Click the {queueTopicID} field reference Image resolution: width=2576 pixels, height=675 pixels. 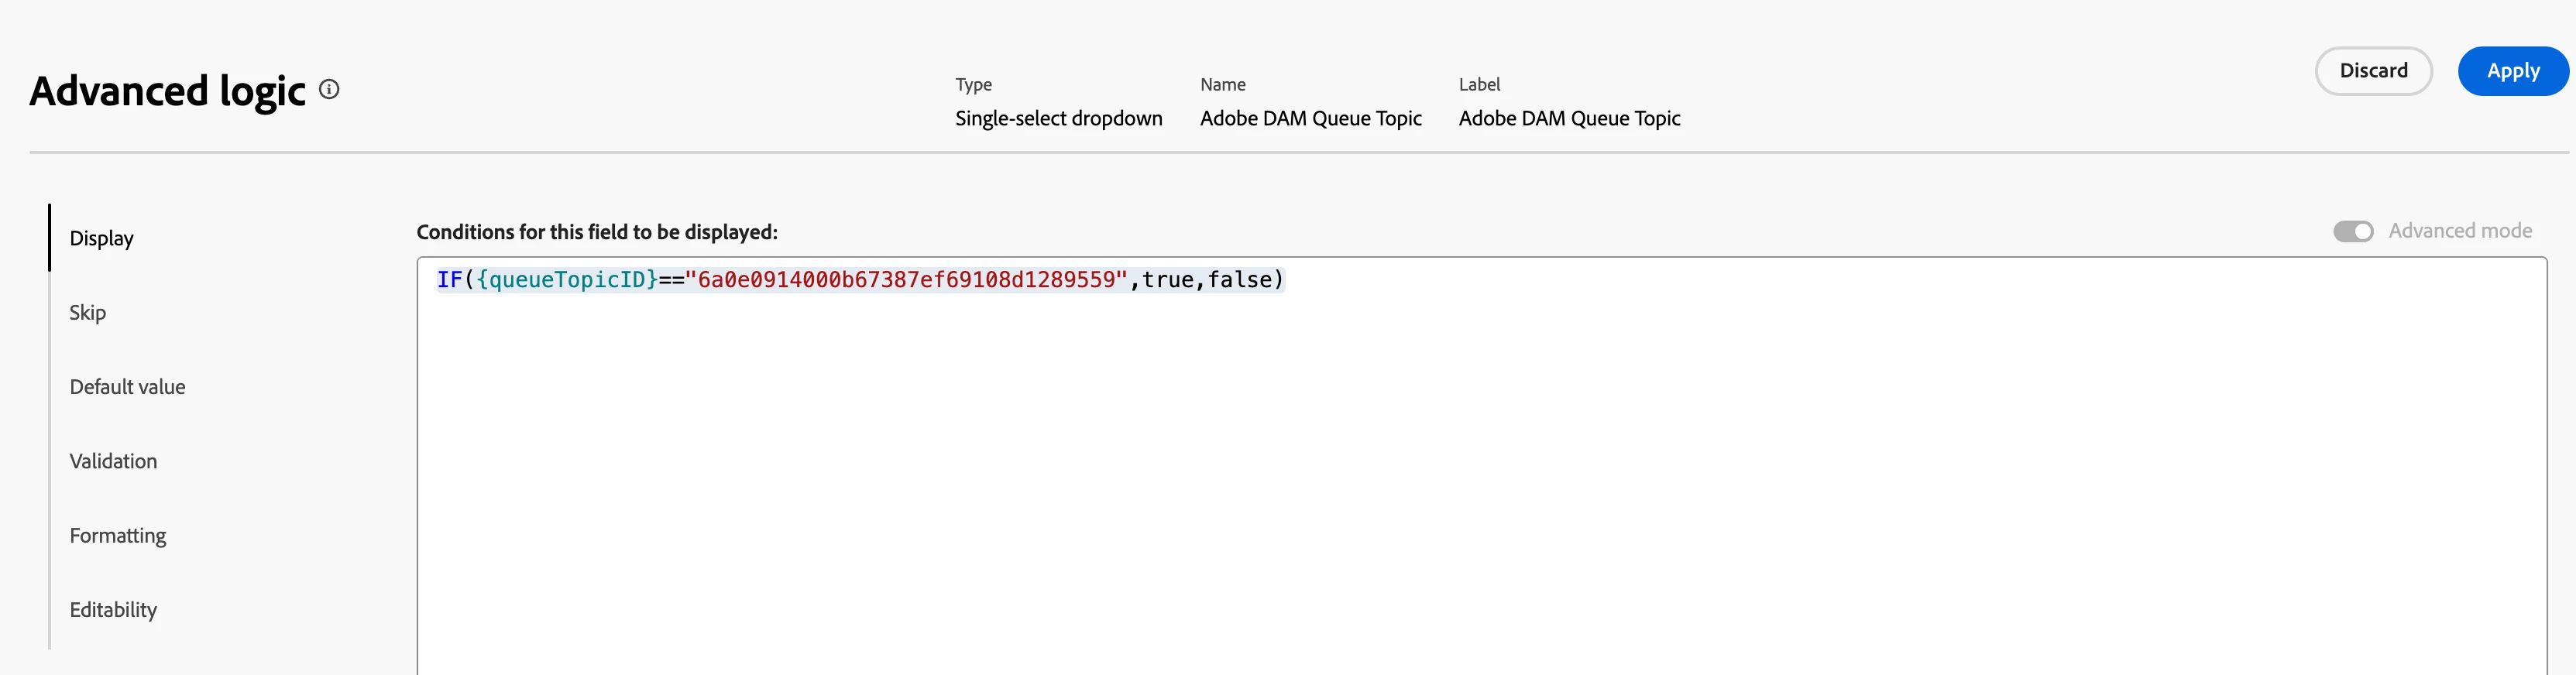coord(567,280)
